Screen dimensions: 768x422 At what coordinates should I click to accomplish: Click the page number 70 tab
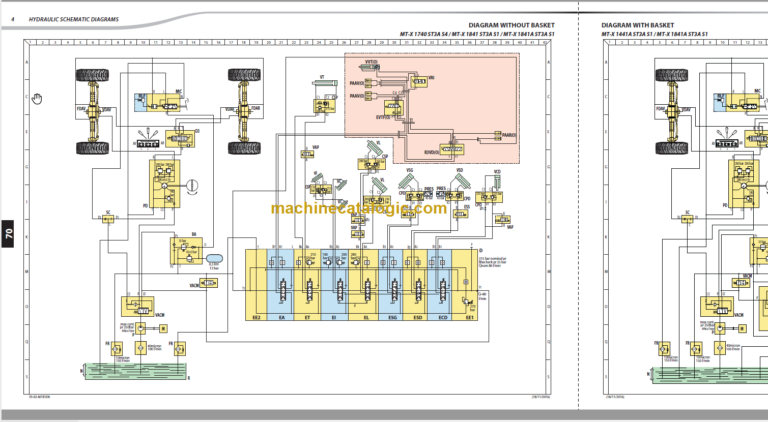pos(9,236)
